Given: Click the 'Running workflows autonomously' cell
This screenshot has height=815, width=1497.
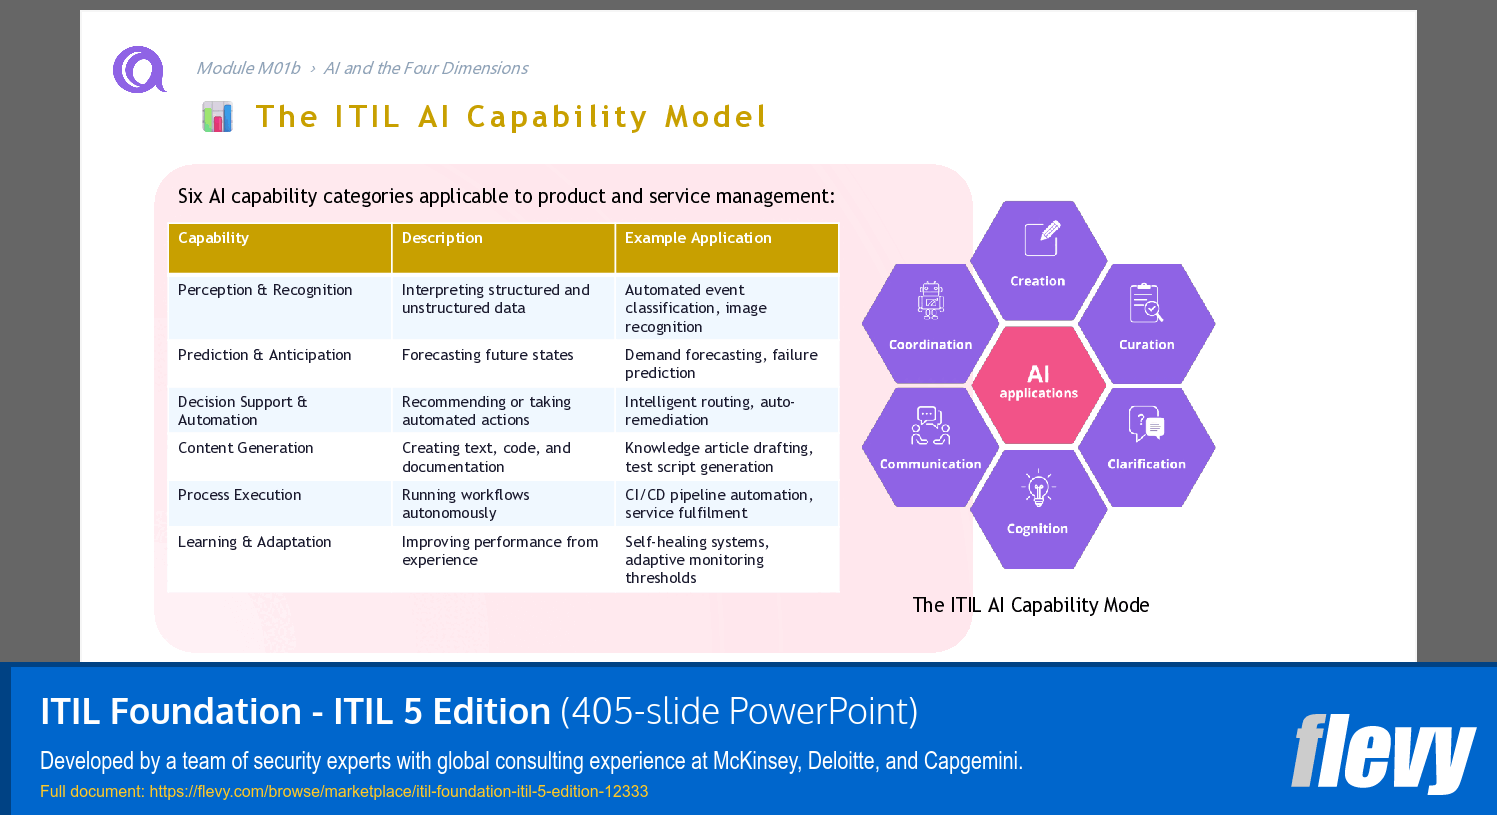Looking at the screenshot, I should (503, 504).
